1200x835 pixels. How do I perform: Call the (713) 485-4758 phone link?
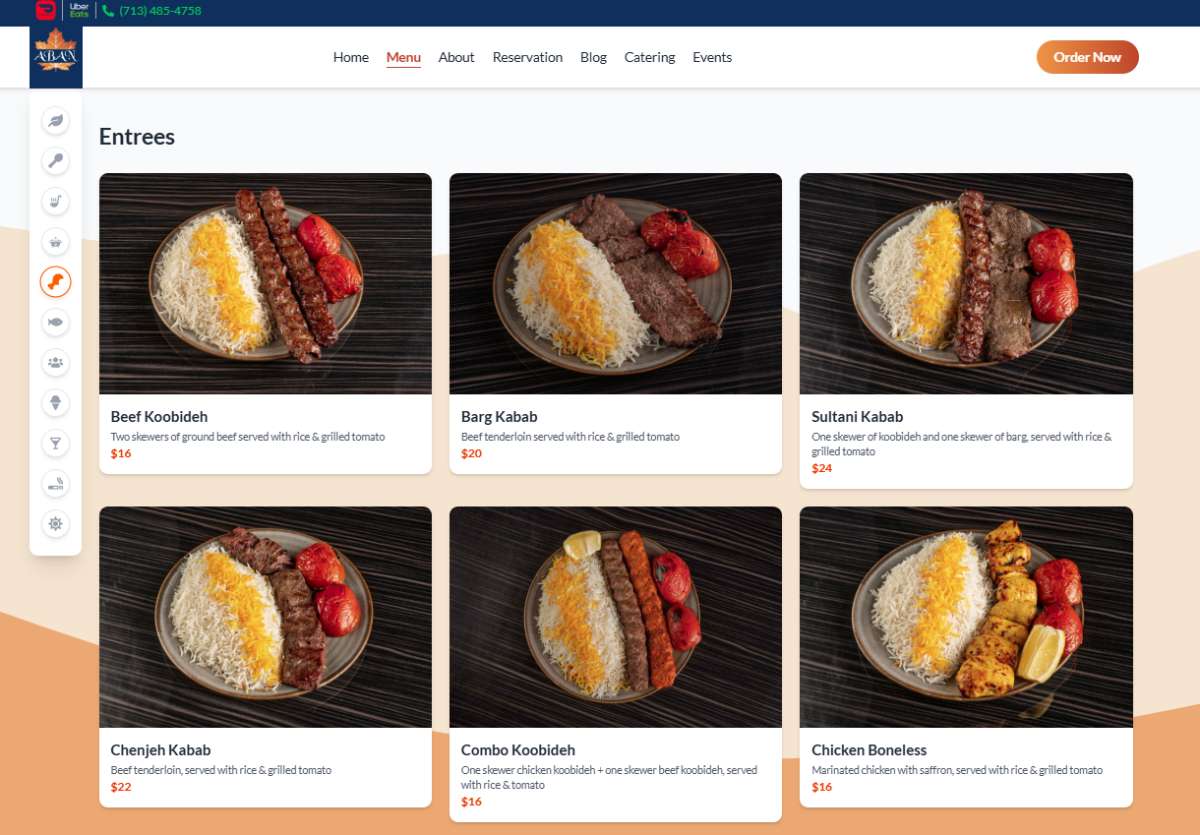click(x=159, y=11)
